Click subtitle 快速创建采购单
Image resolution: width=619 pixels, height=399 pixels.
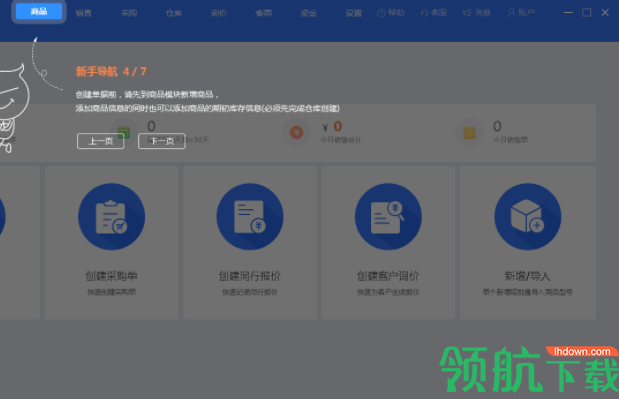(111, 292)
